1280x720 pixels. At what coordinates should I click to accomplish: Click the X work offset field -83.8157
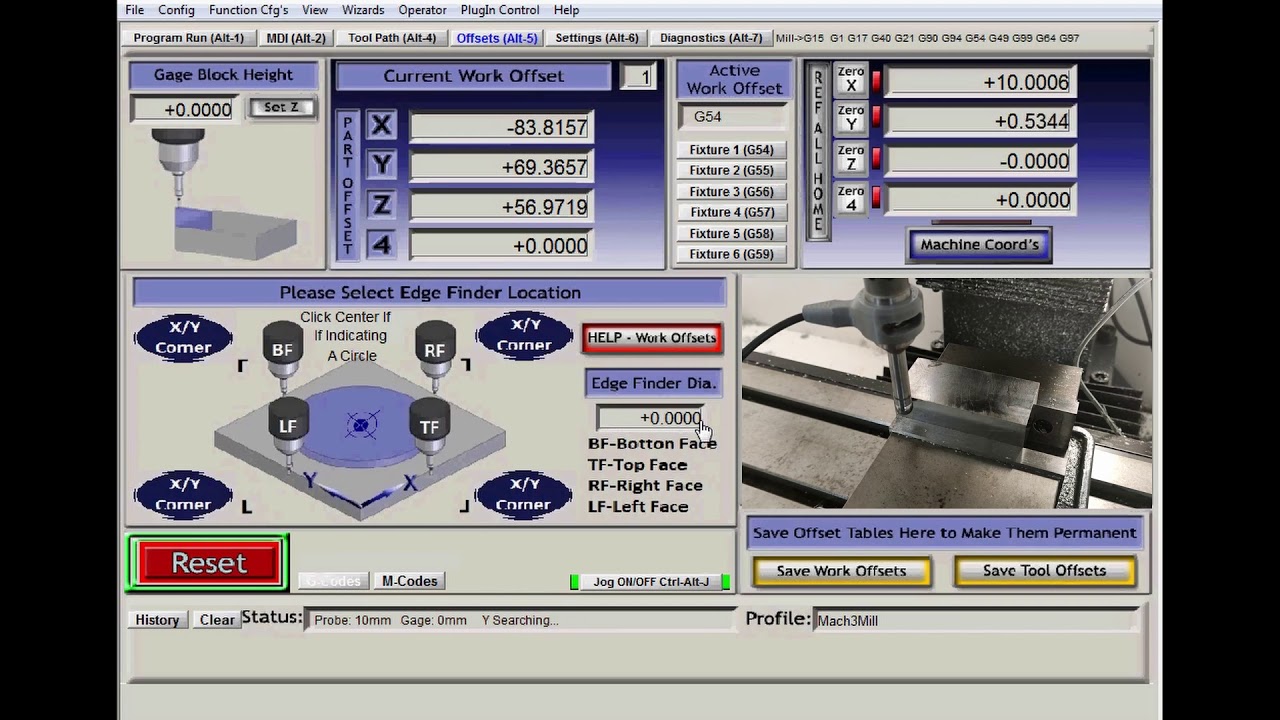(502, 127)
